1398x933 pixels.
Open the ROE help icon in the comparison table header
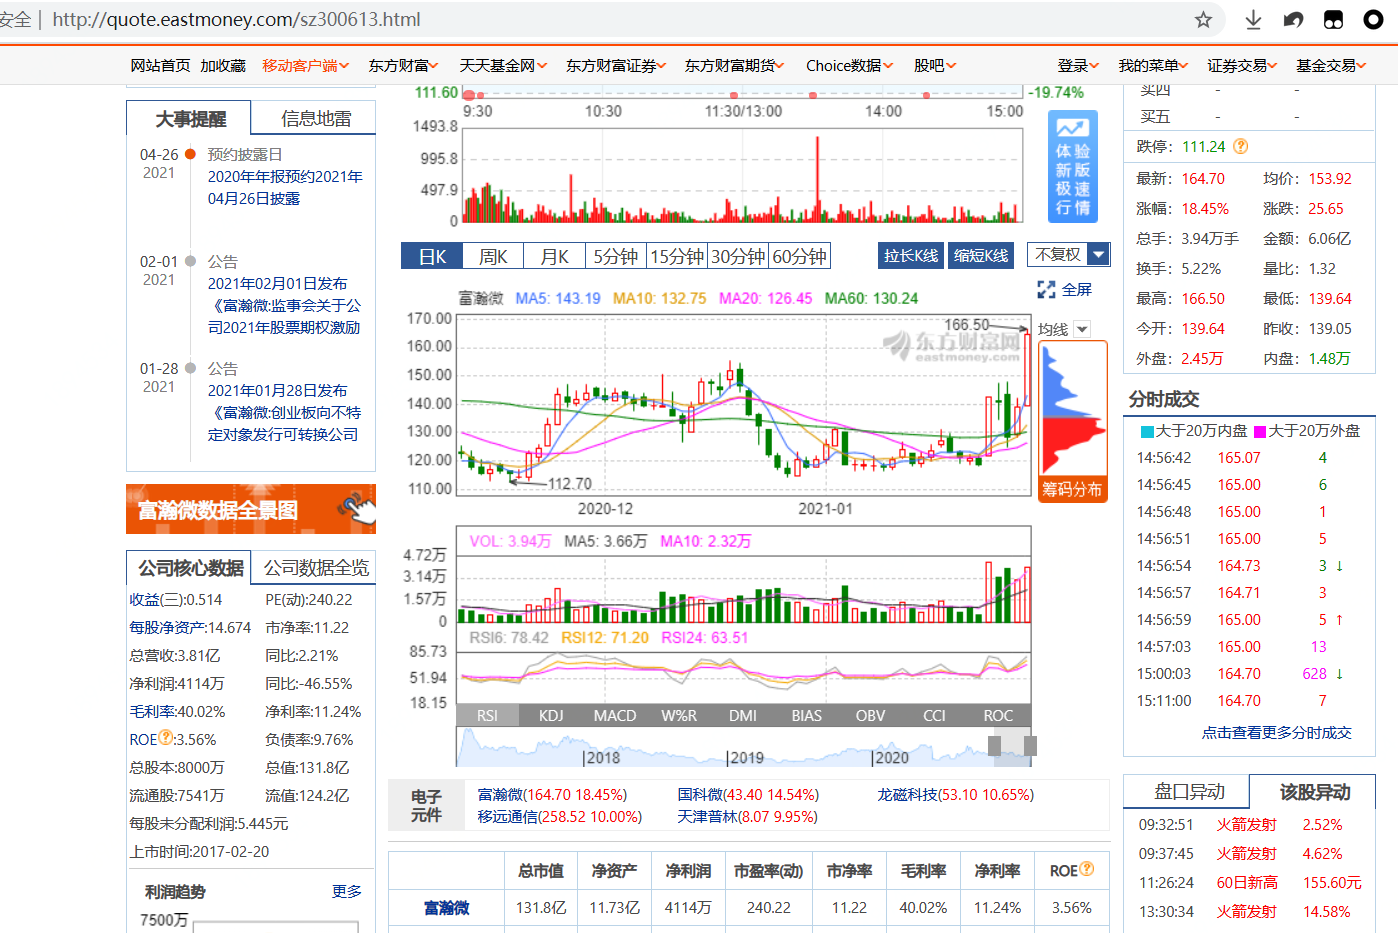coord(1087,870)
